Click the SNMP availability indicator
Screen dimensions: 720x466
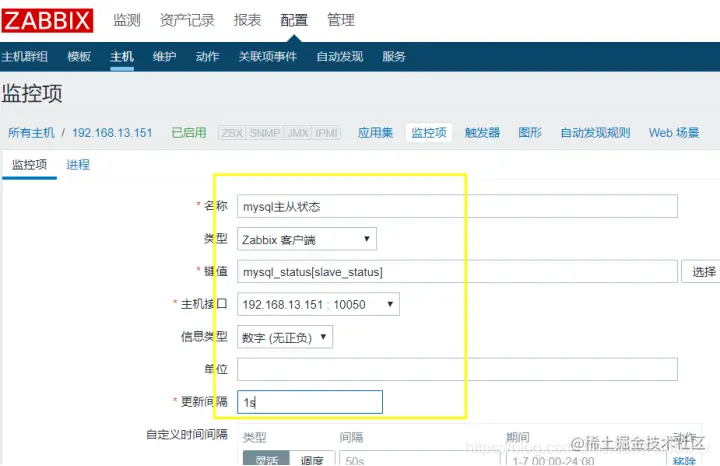(265, 133)
